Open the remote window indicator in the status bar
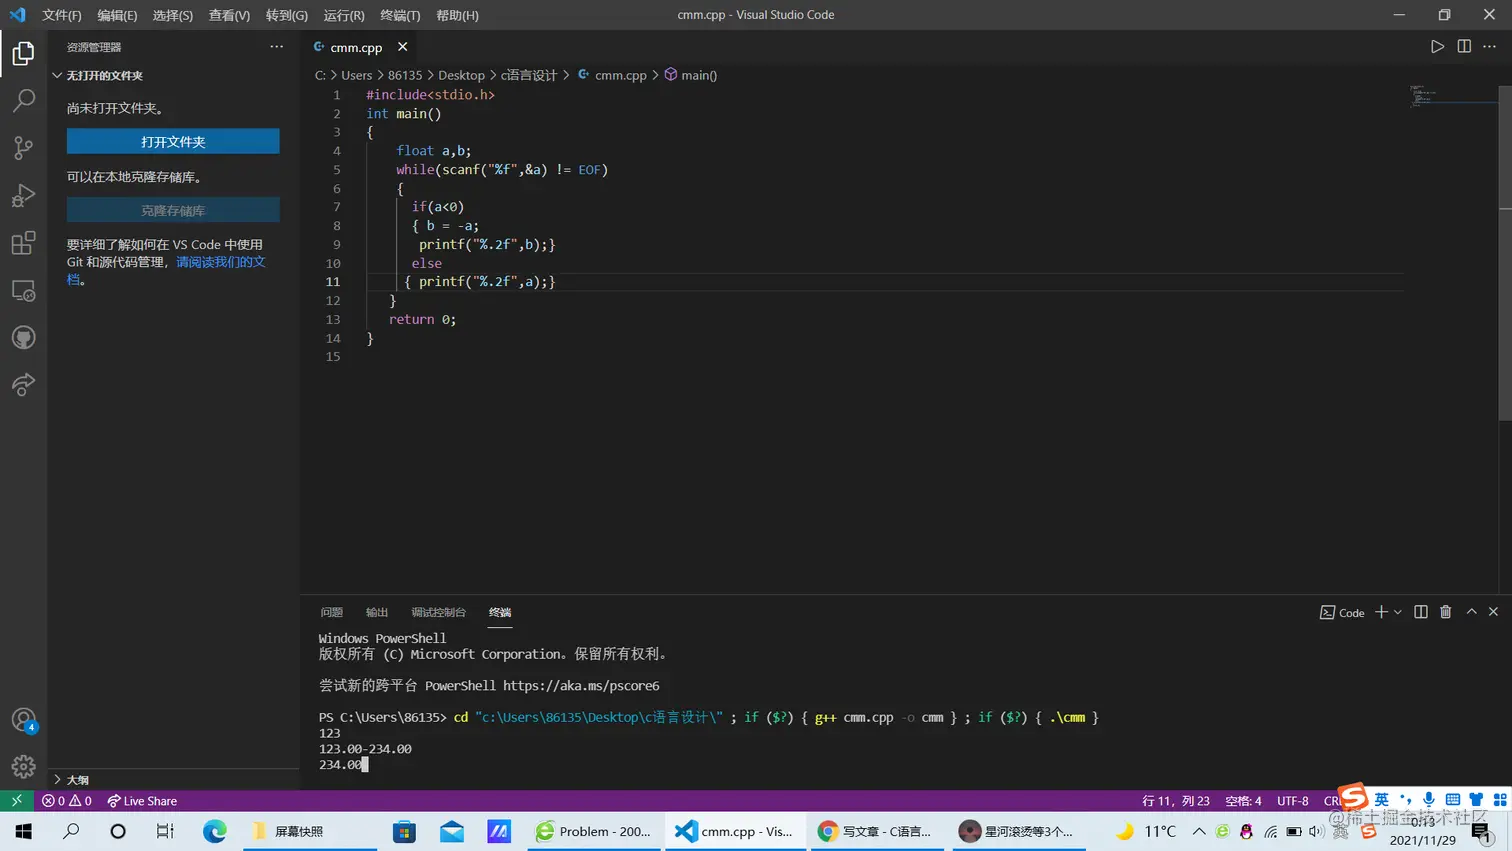Image resolution: width=1512 pixels, height=851 pixels. (16, 801)
